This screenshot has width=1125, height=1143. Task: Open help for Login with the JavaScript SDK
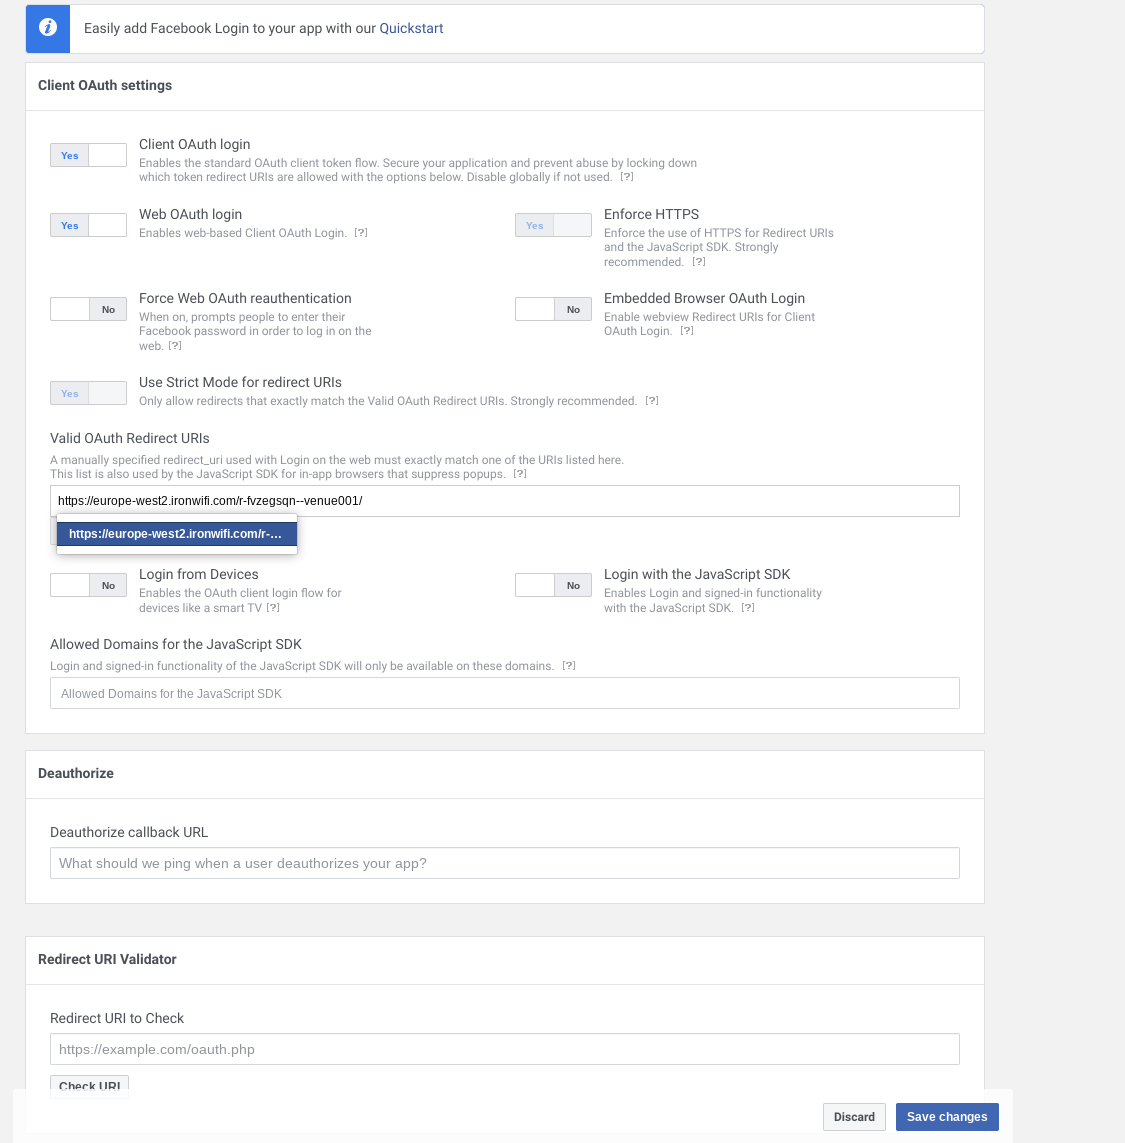(747, 607)
